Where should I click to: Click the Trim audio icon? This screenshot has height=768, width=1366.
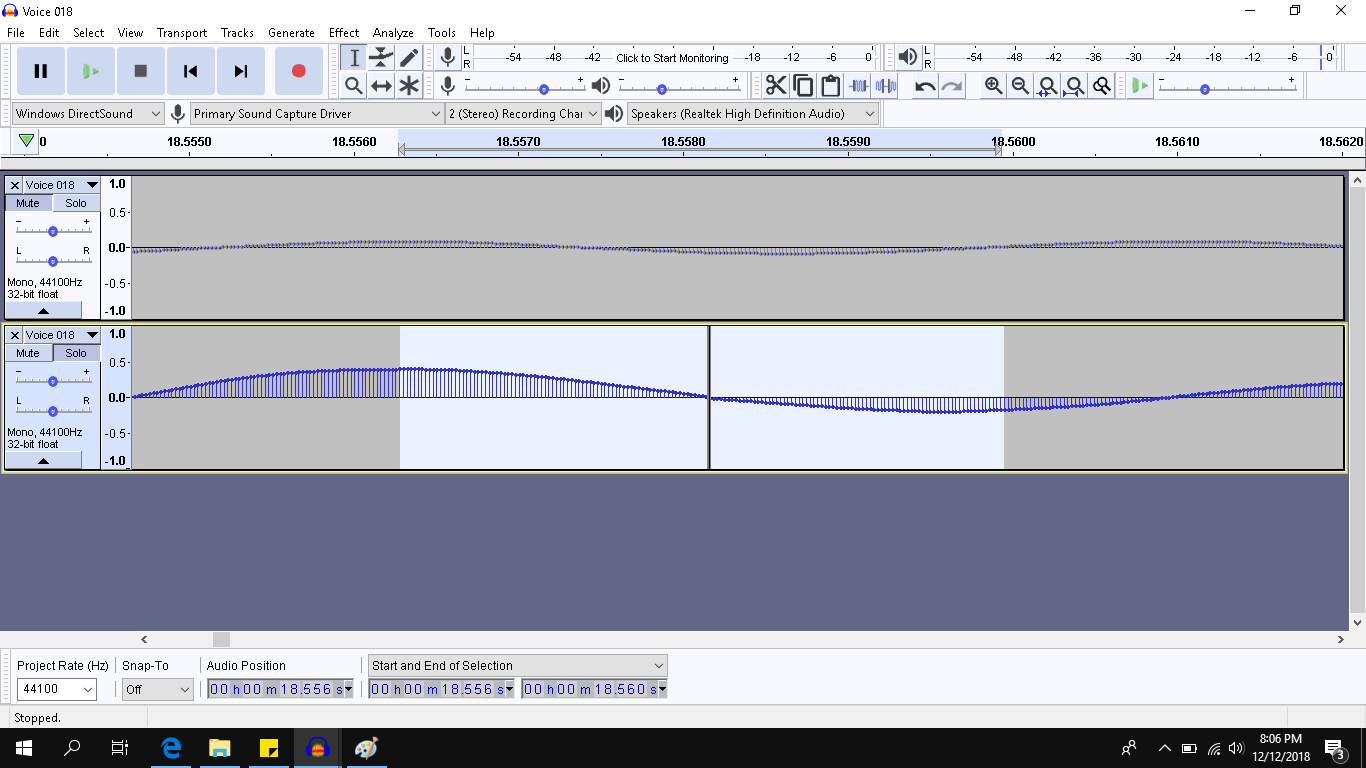pos(858,86)
